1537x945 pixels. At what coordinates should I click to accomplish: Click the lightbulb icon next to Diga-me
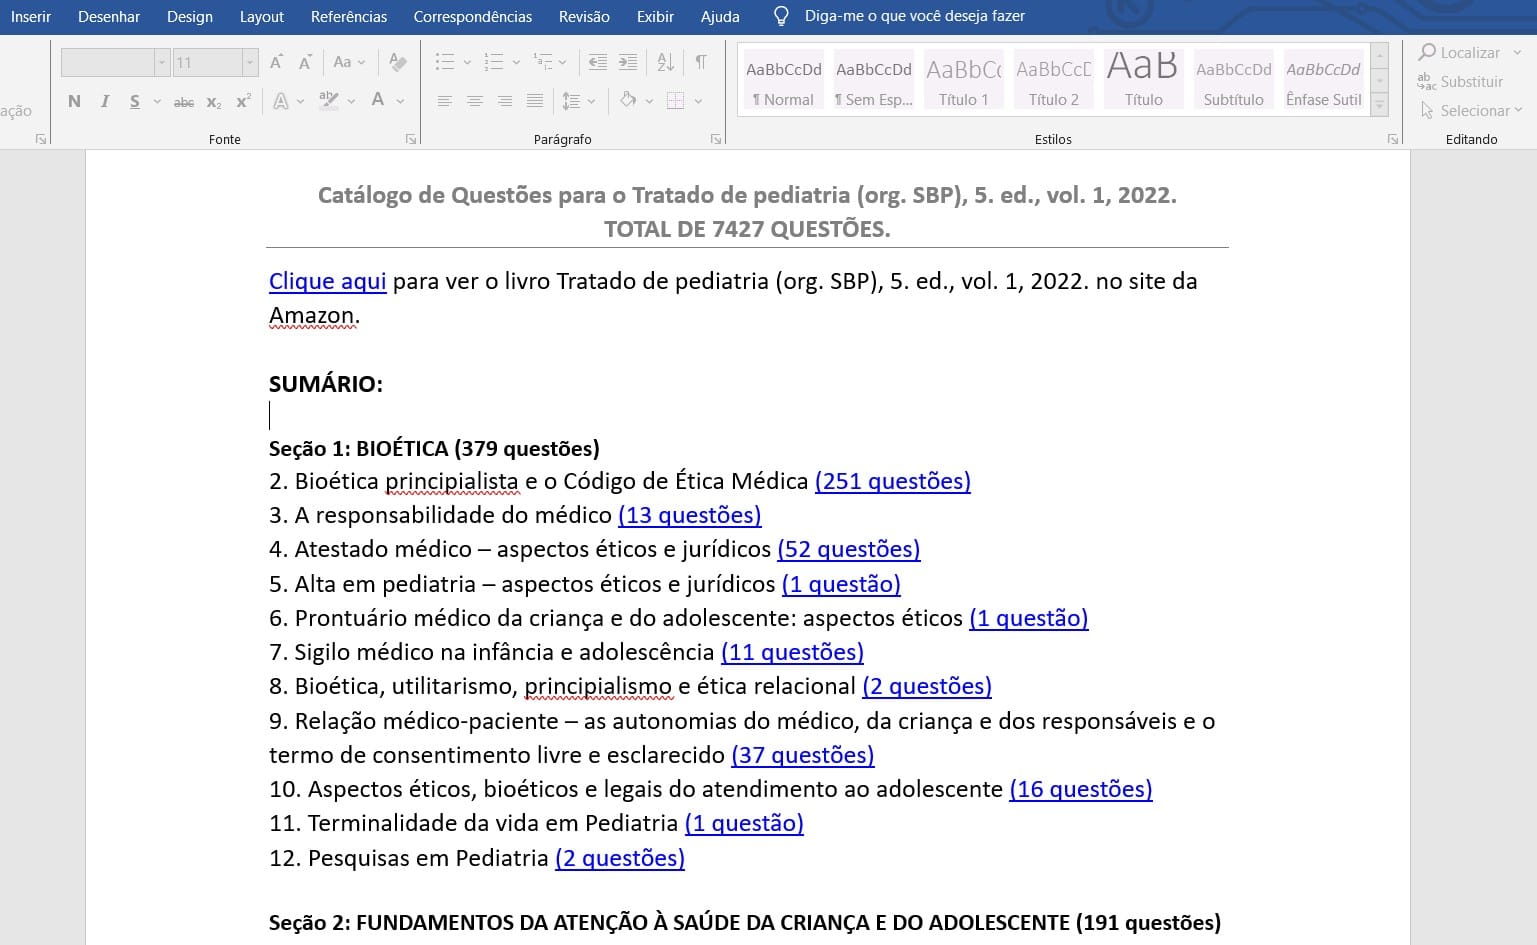tap(782, 17)
